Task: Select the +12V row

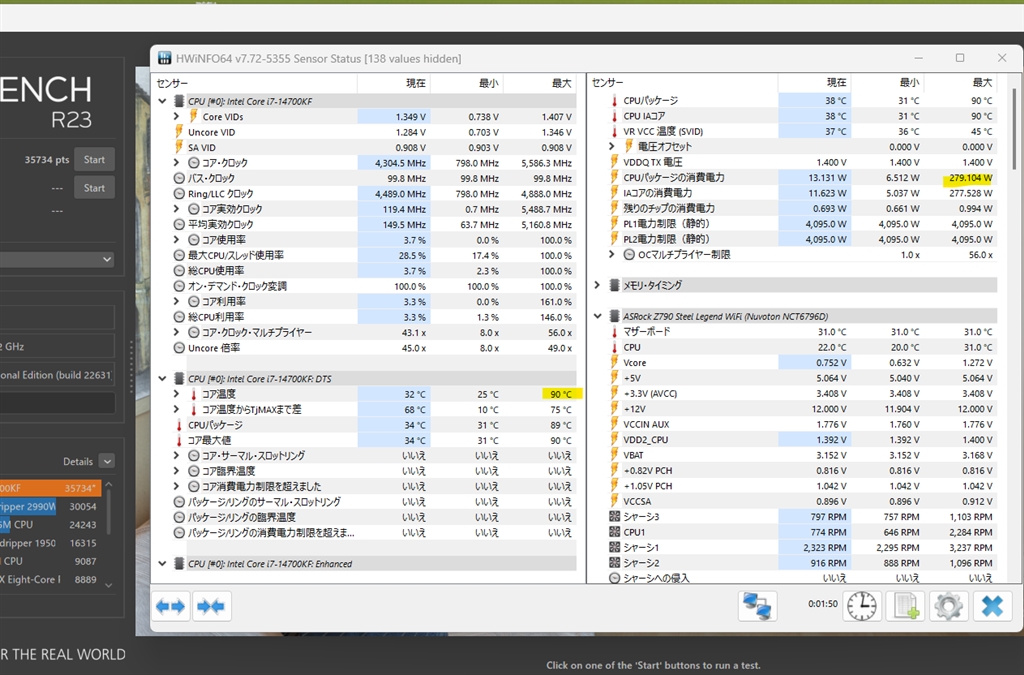Action: [801, 409]
